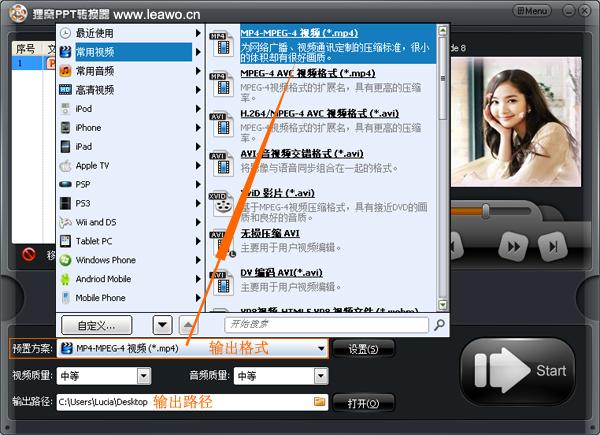Open the 视频质量 quality dropdown
The image size is (600, 435).
(143, 376)
